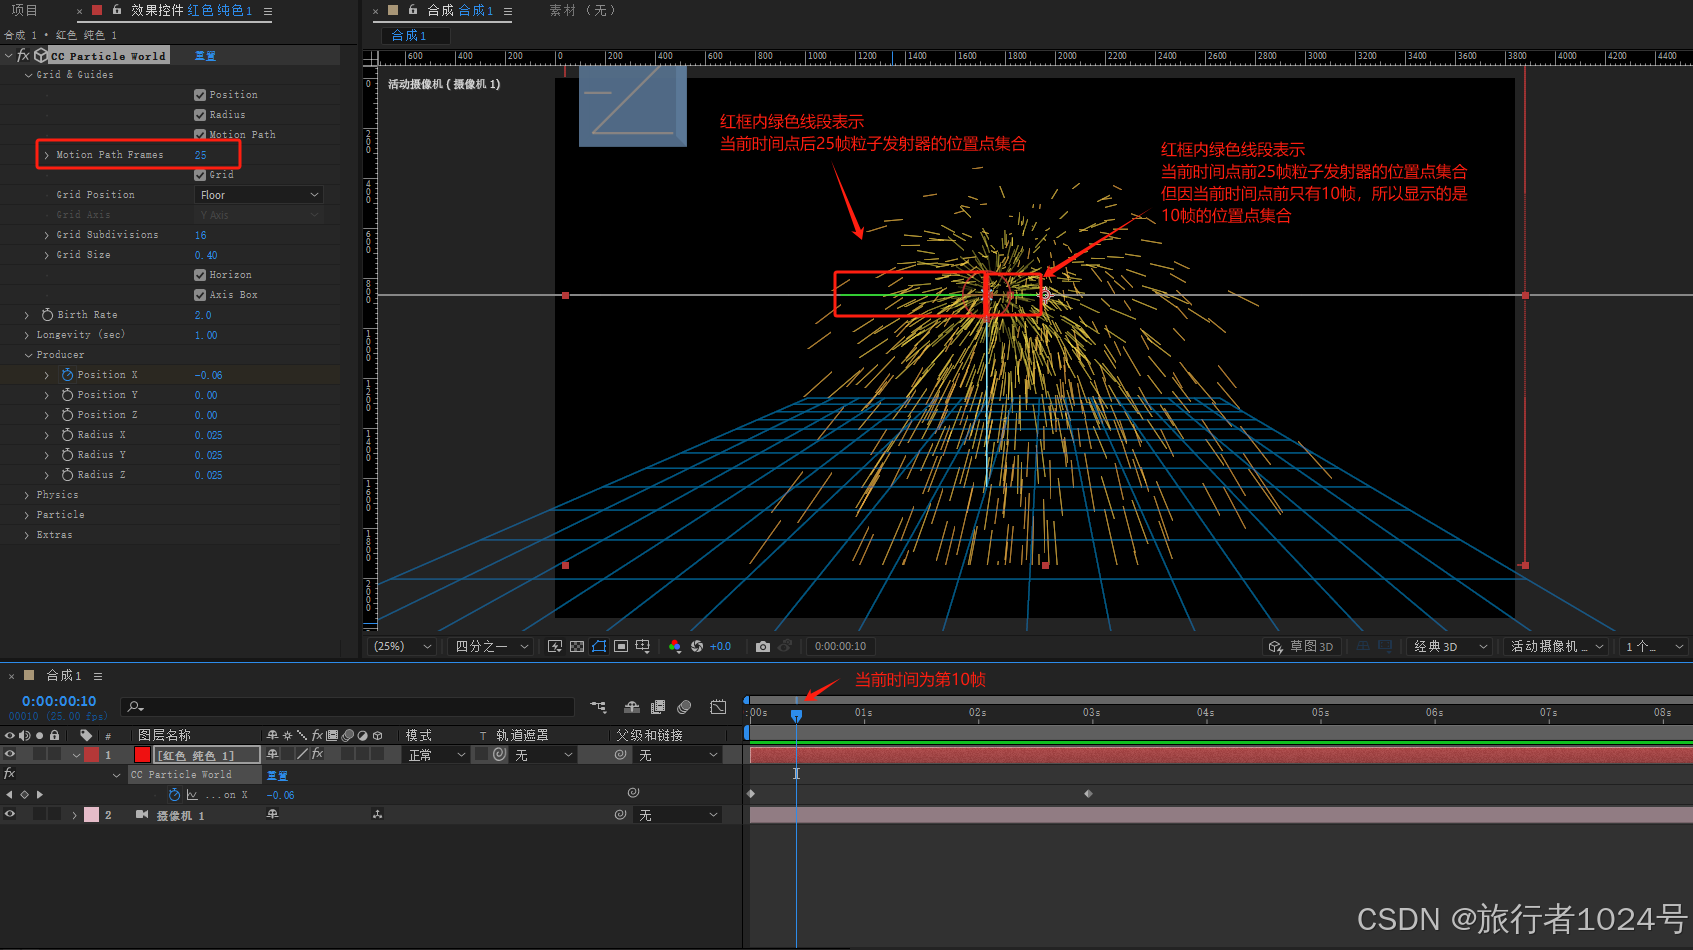Click graph icon beside timeline Position X
This screenshot has width=1693, height=950.
(192, 795)
